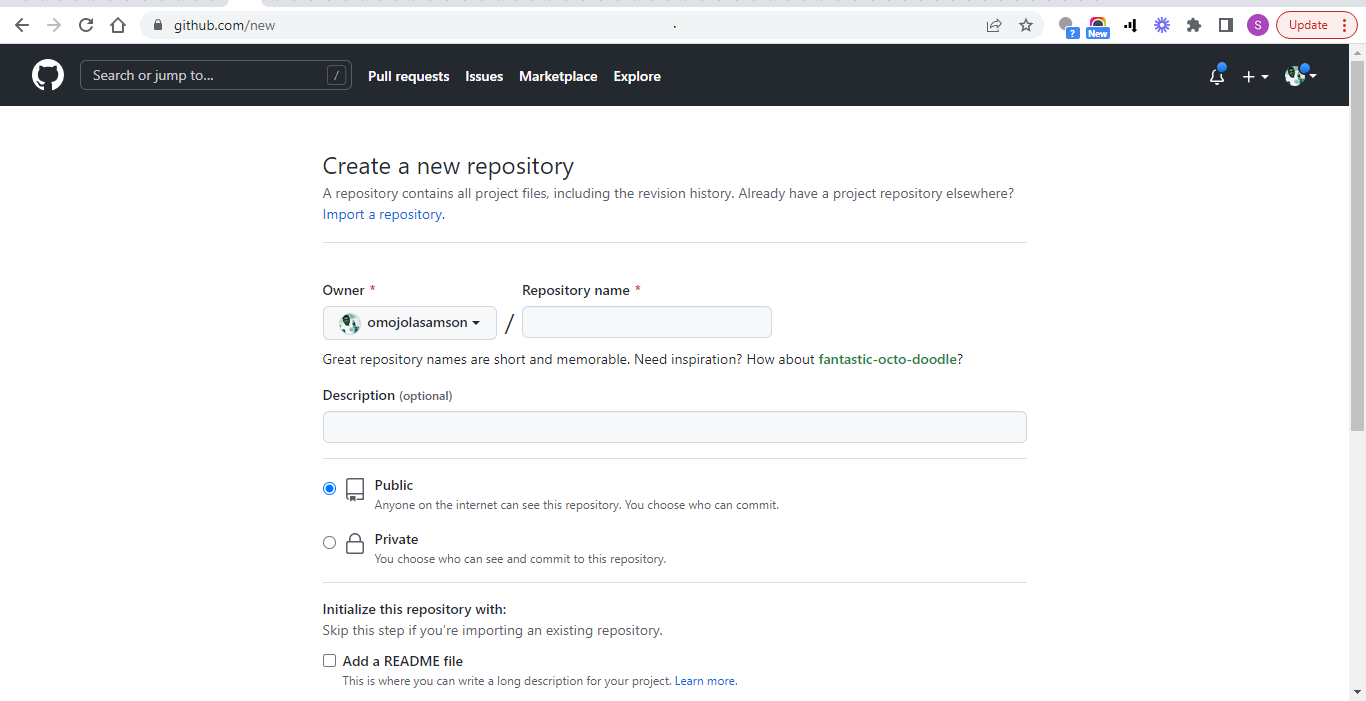Click the profile avatar S in browser toolbar
This screenshot has width=1366, height=701.
[x=1257, y=24]
